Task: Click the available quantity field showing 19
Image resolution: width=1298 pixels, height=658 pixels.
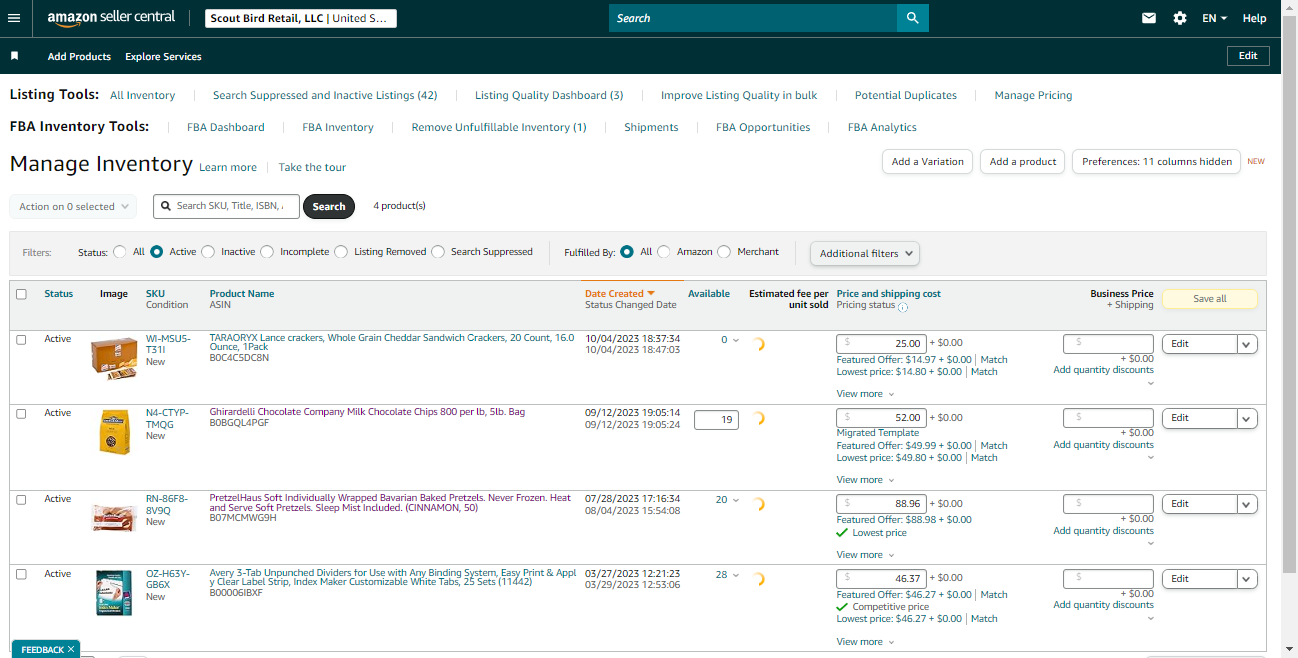Action: click(716, 421)
